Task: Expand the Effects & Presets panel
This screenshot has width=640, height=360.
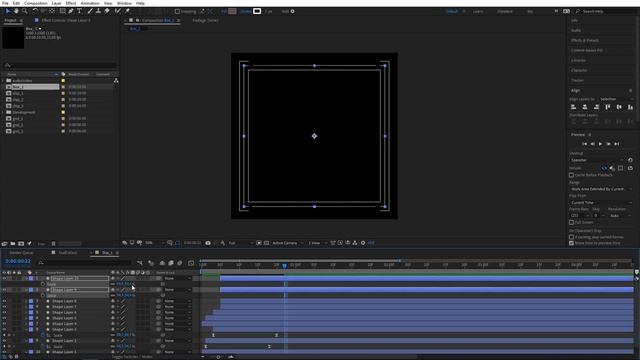Action: point(585,40)
